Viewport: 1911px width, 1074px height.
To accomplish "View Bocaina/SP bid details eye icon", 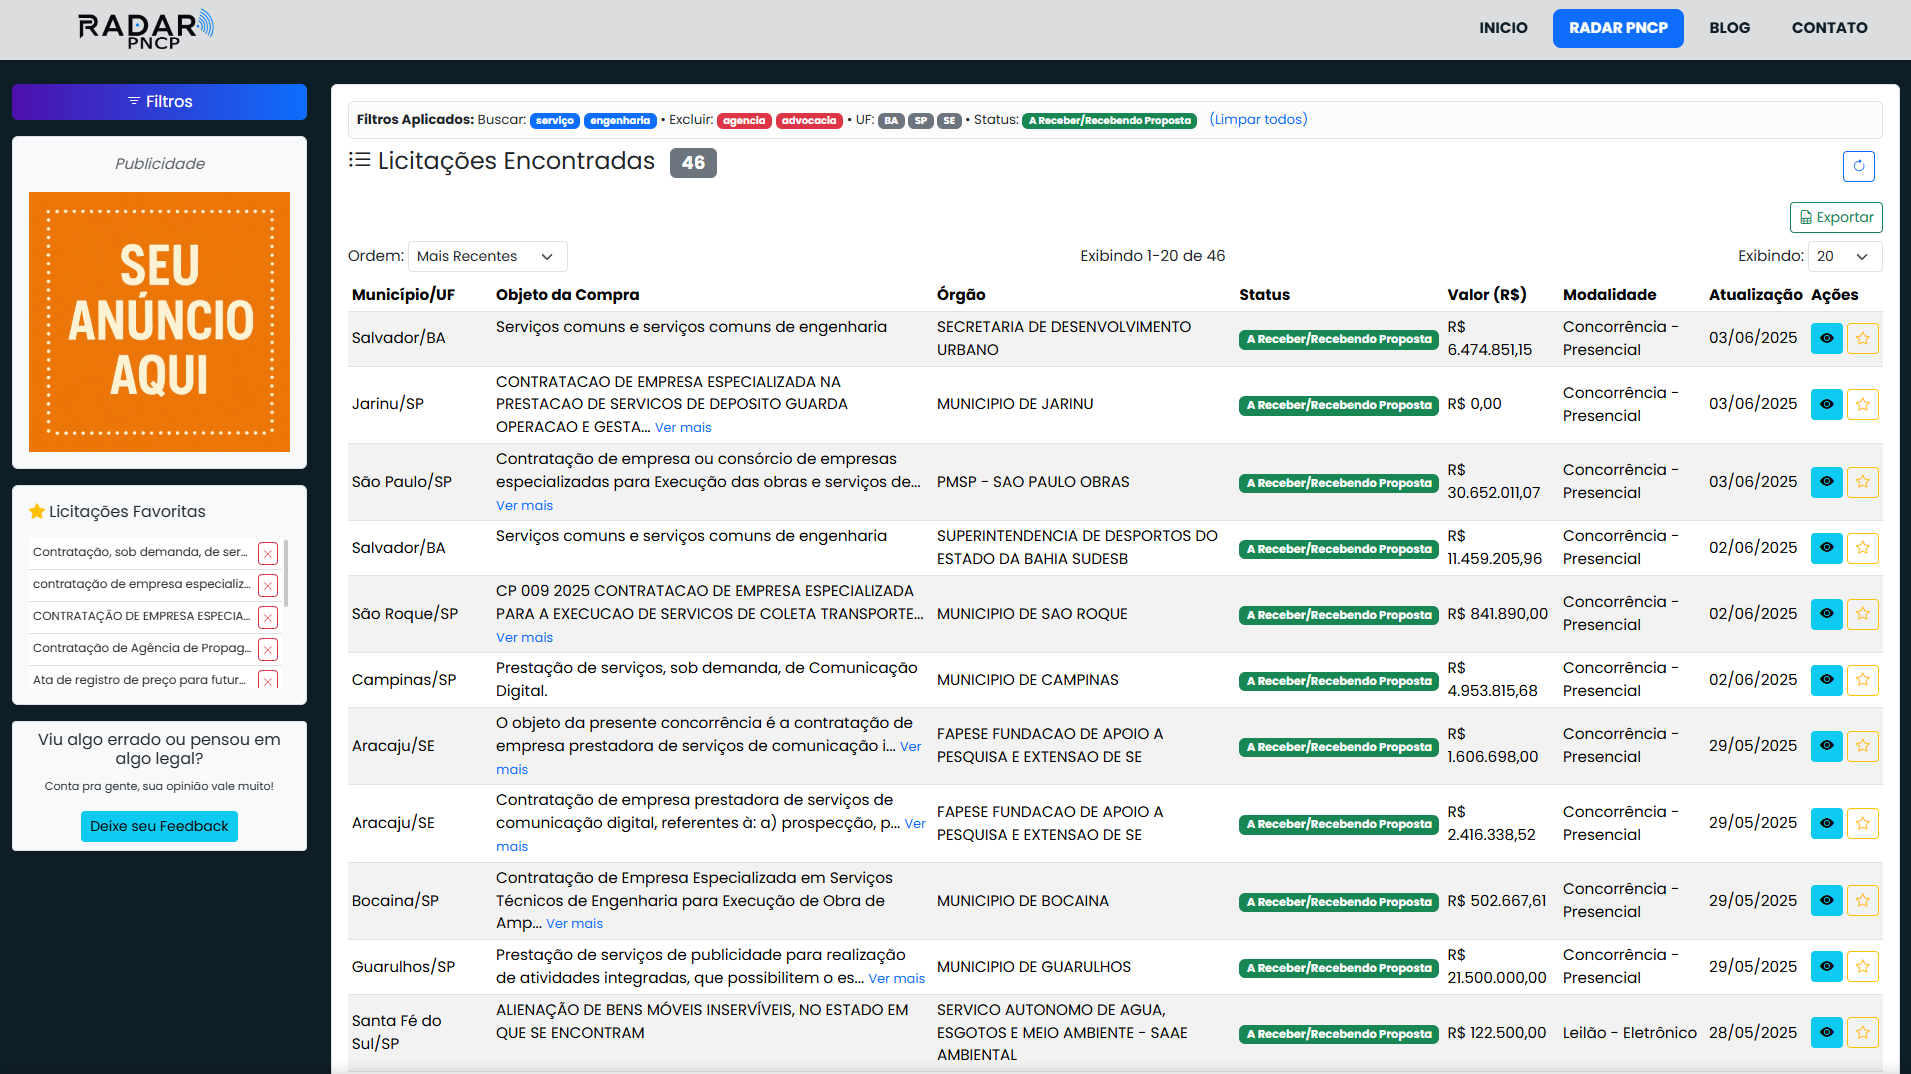I will coord(1826,901).
